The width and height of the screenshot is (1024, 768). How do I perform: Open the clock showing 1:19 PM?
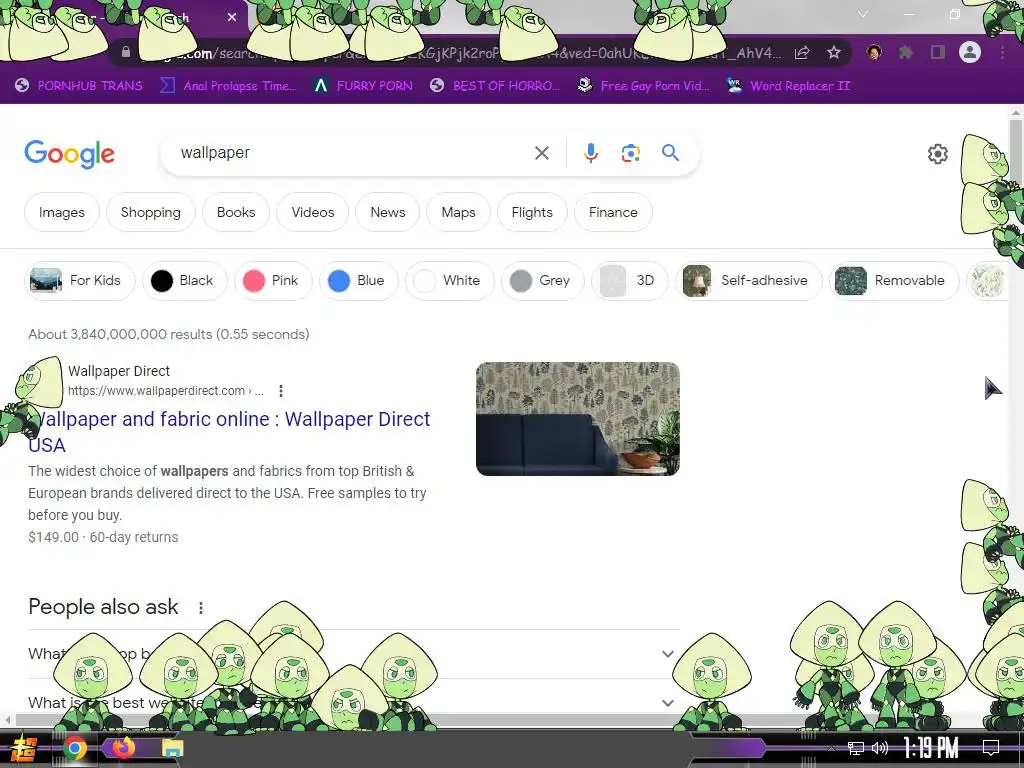[x=931, y=748]
